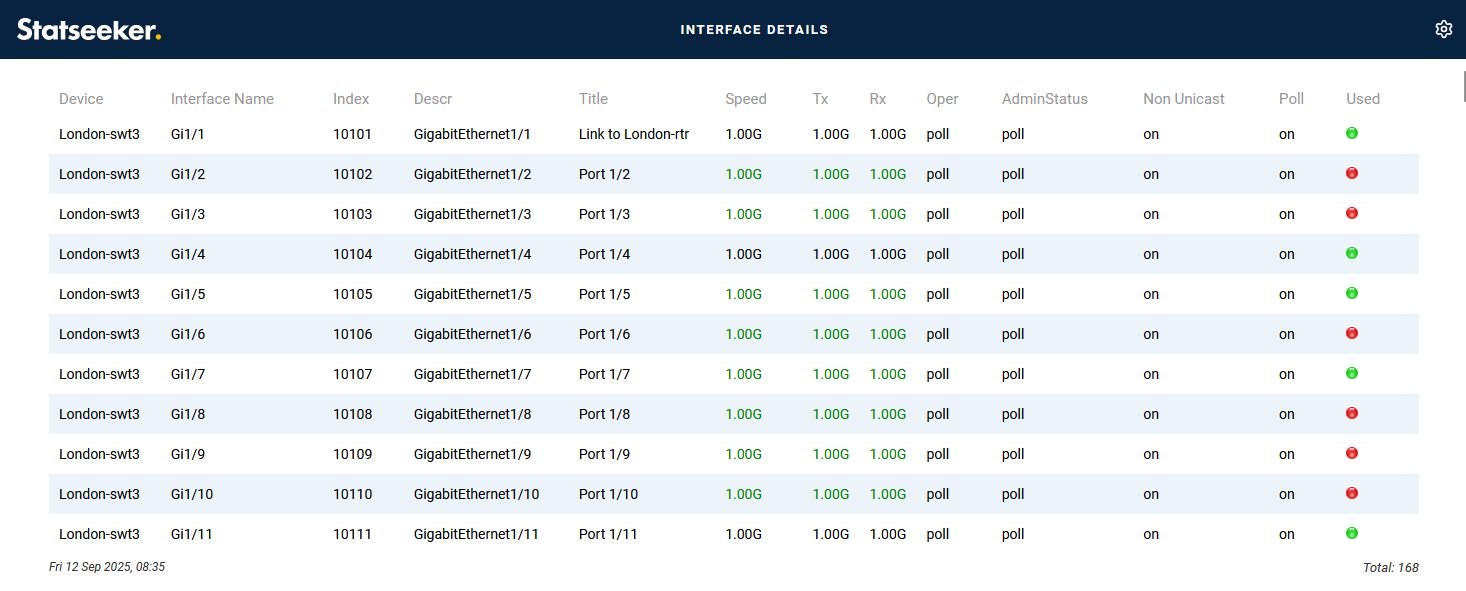This screenshot has height=591, width=1466.
Task: Sort by Used column header
Action: 1362,99
